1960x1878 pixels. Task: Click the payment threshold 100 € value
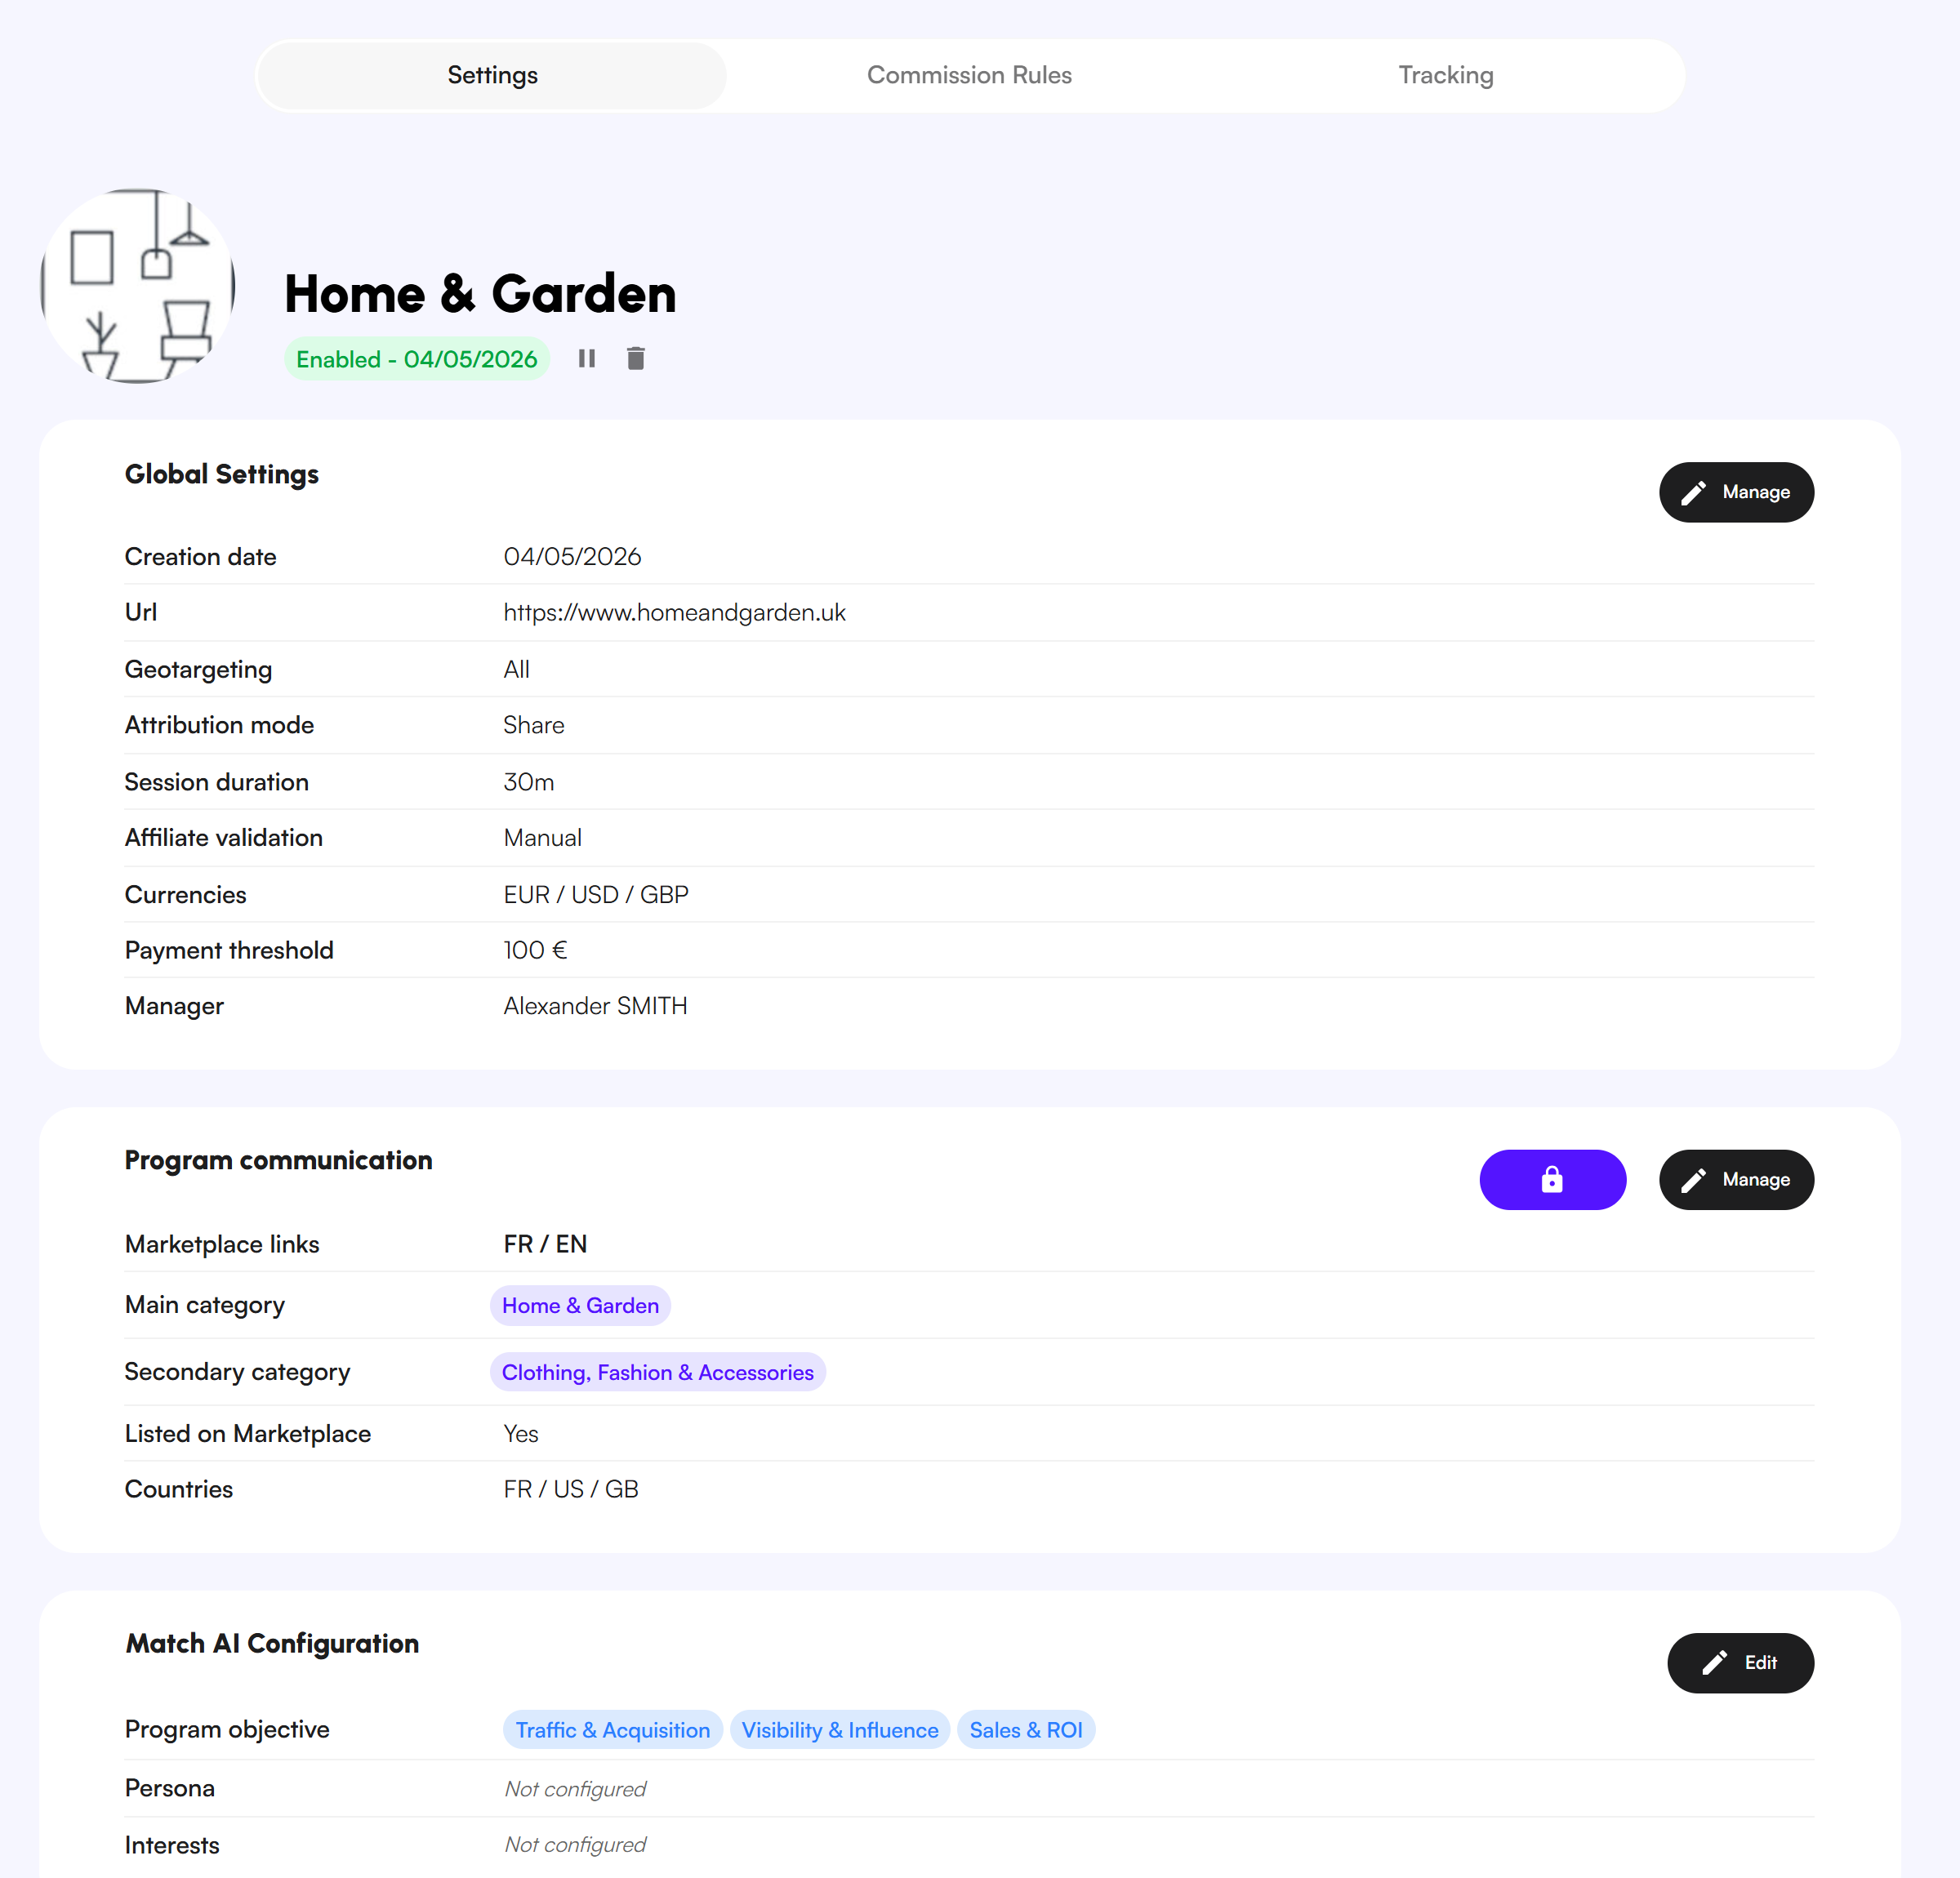pyautogui.click(x=535, y=950)
